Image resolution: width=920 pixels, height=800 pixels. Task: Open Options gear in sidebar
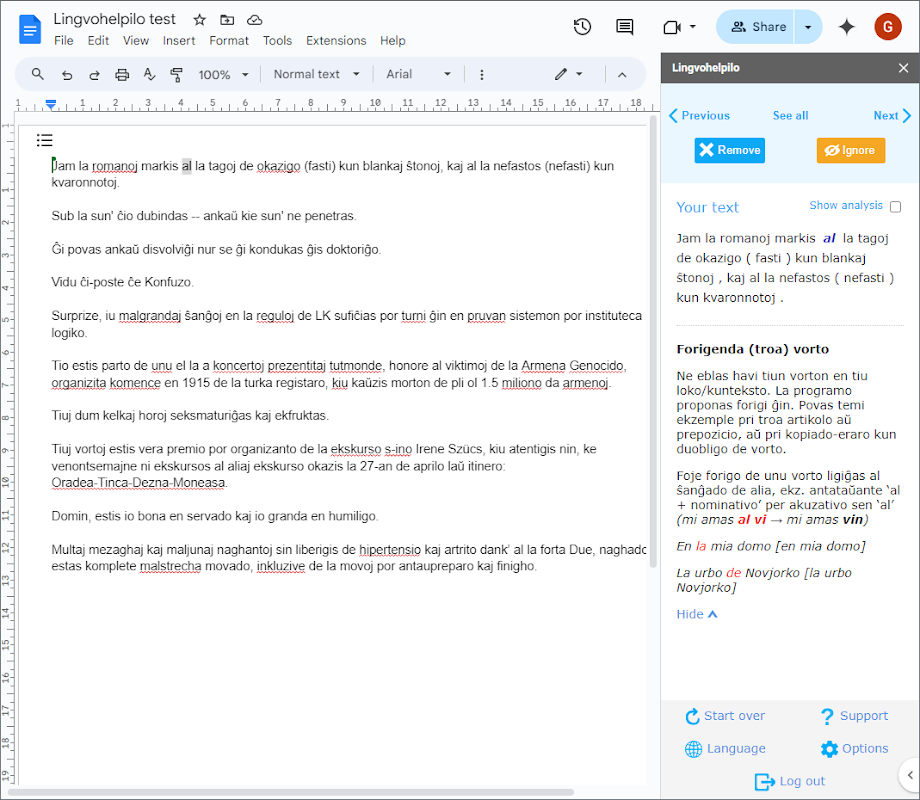(854, 748)
